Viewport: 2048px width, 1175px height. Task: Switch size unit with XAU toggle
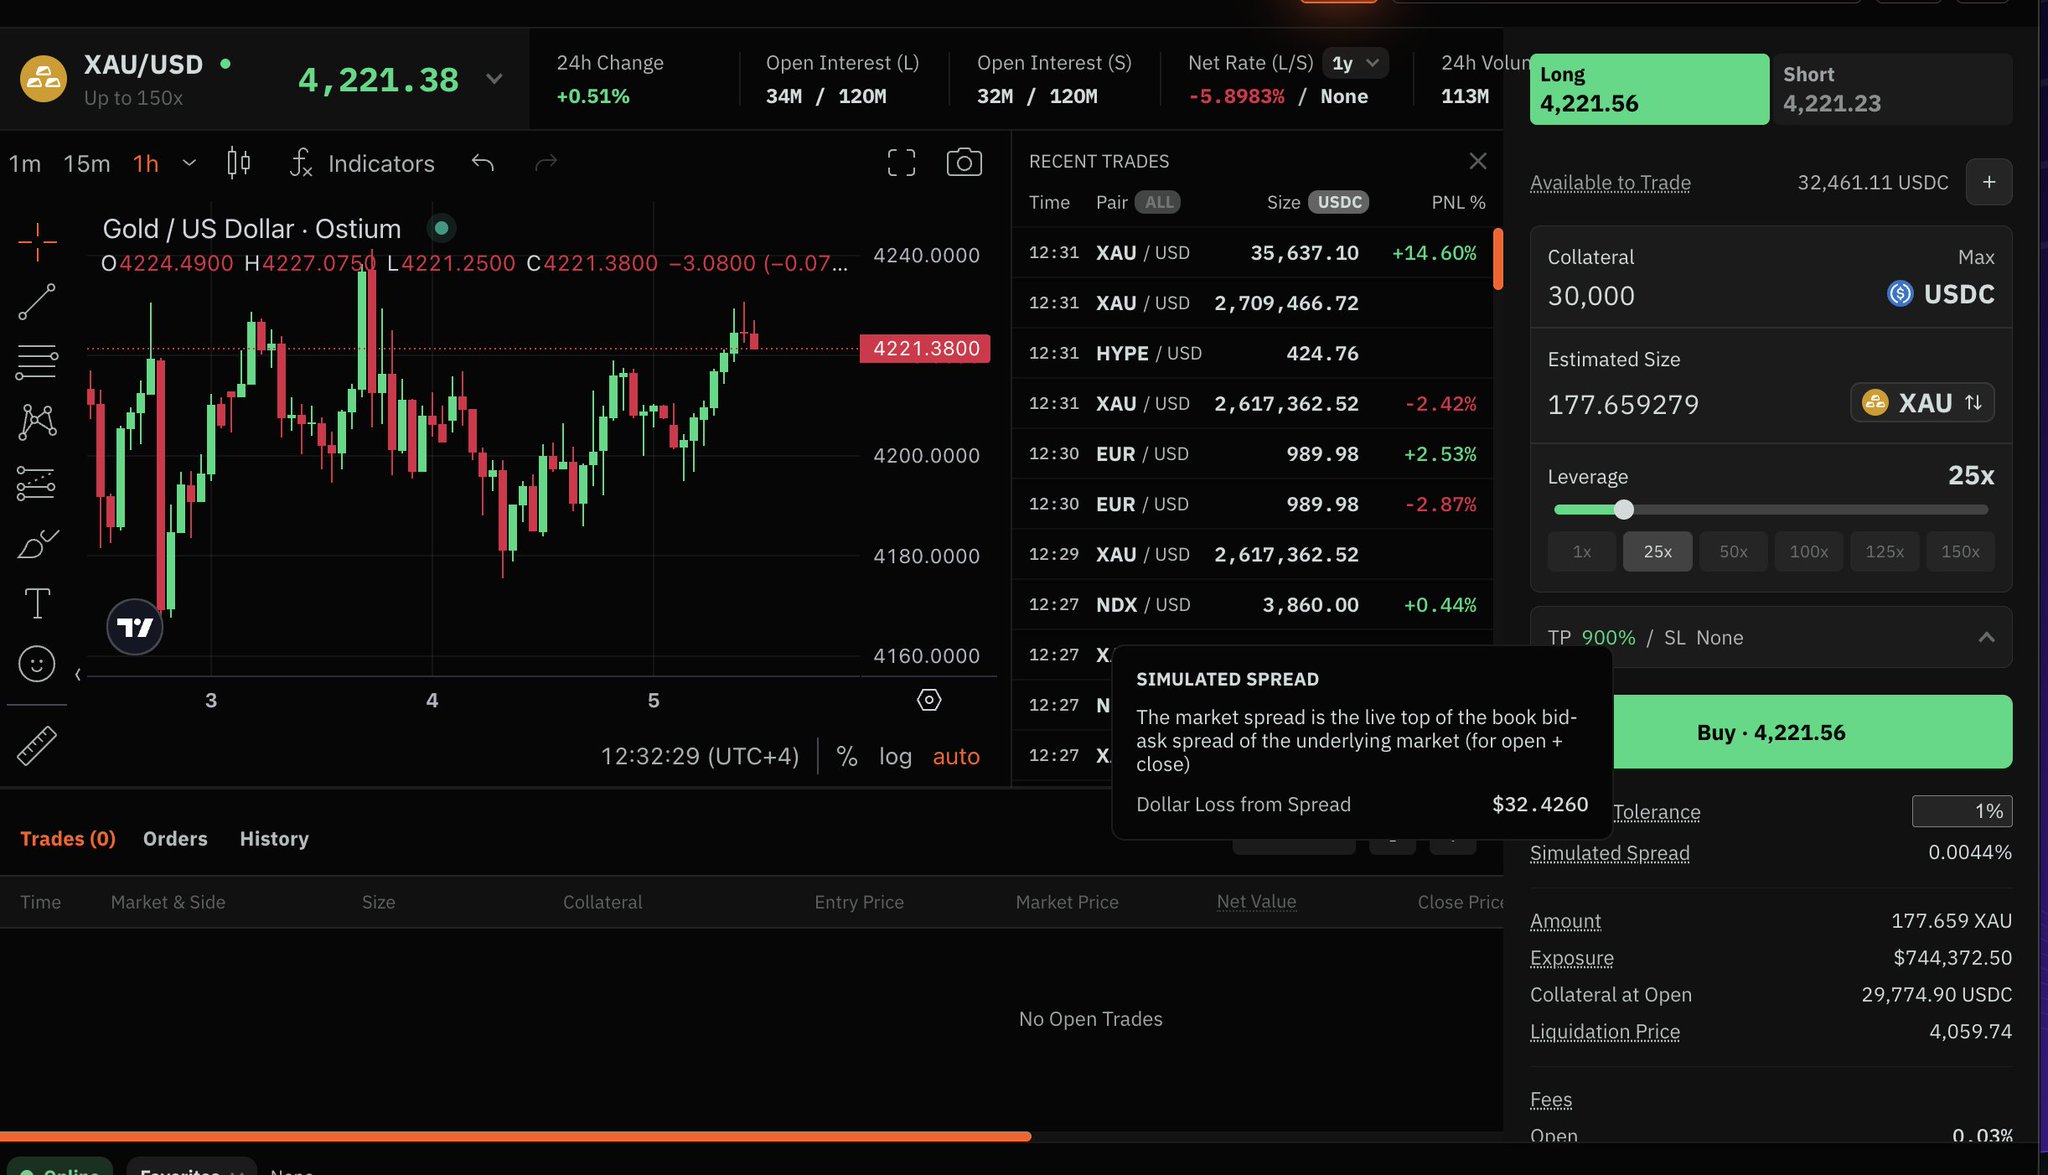tap(1922, 403)
